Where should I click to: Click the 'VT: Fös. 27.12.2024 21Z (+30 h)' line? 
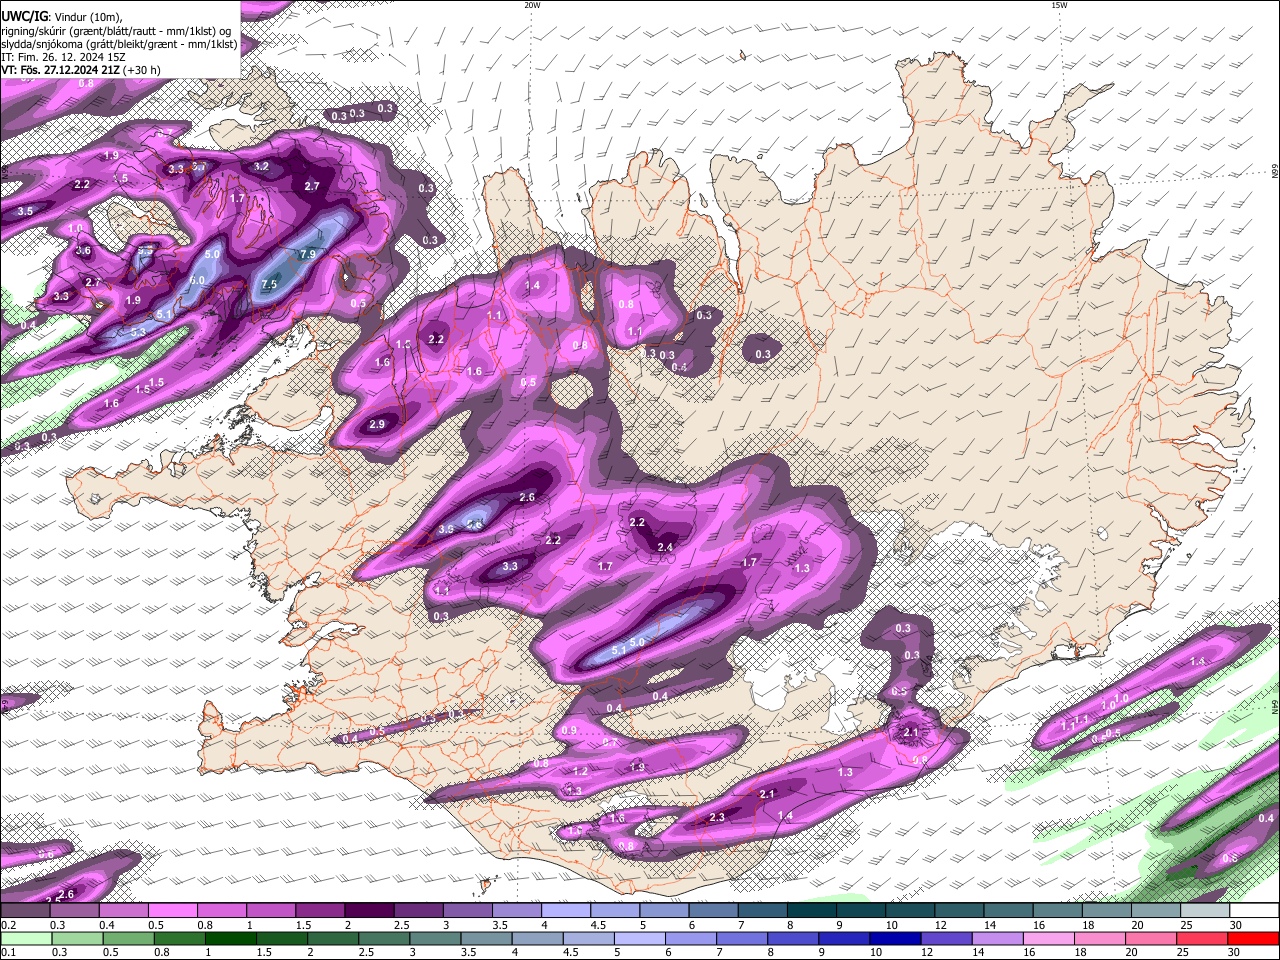click(x=81, y=71)
